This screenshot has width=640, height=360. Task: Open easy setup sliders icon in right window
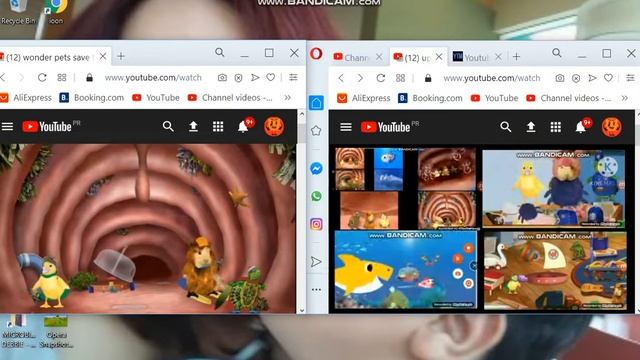pos(630,78)
